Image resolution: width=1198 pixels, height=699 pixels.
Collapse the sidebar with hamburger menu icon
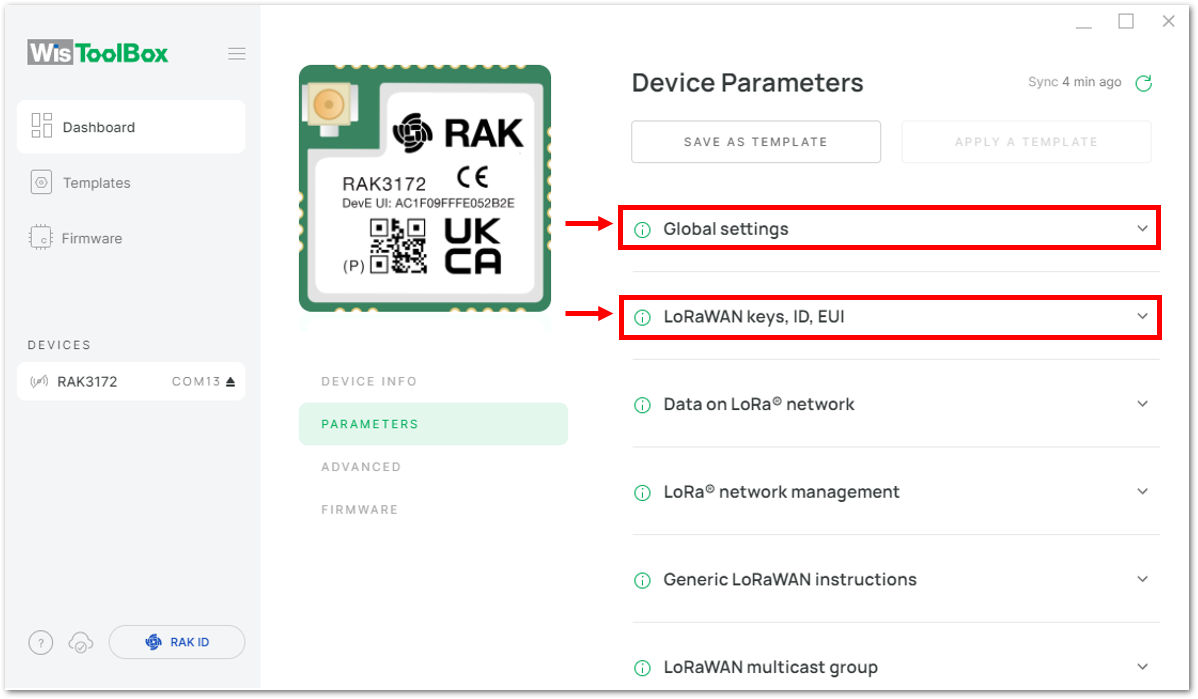click(x=237, y=53)
